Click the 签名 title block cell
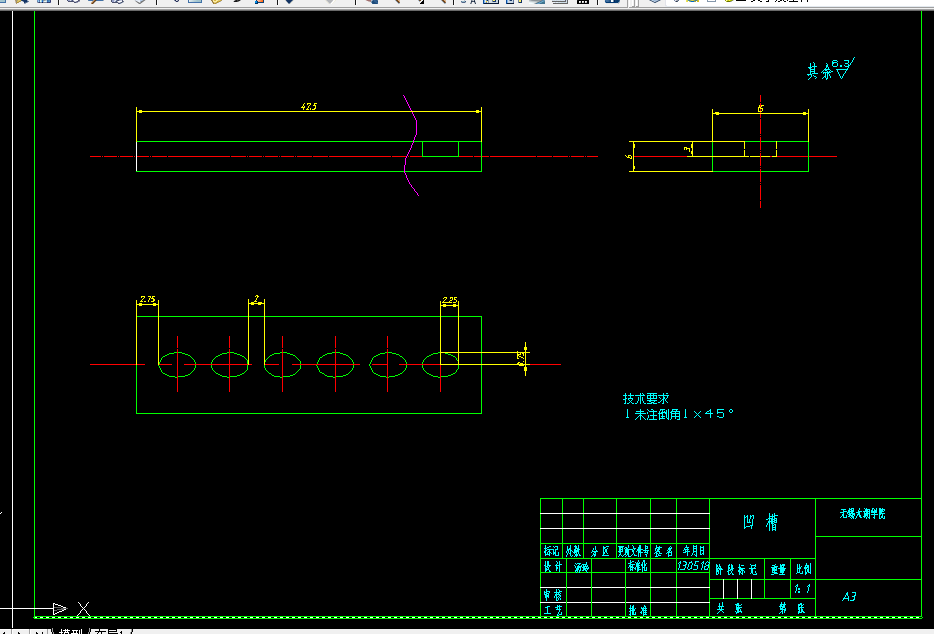 pos(664,551)
